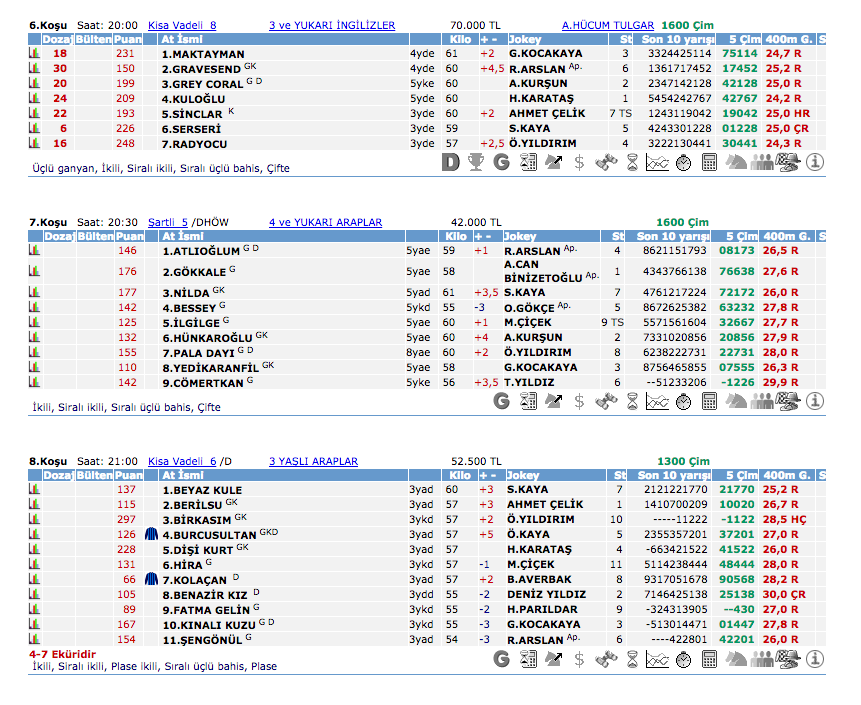Viewport: 861px width, 705px height.
Task: Click the hourglass icon in race 8 toolbar
Action: (631, 659)
